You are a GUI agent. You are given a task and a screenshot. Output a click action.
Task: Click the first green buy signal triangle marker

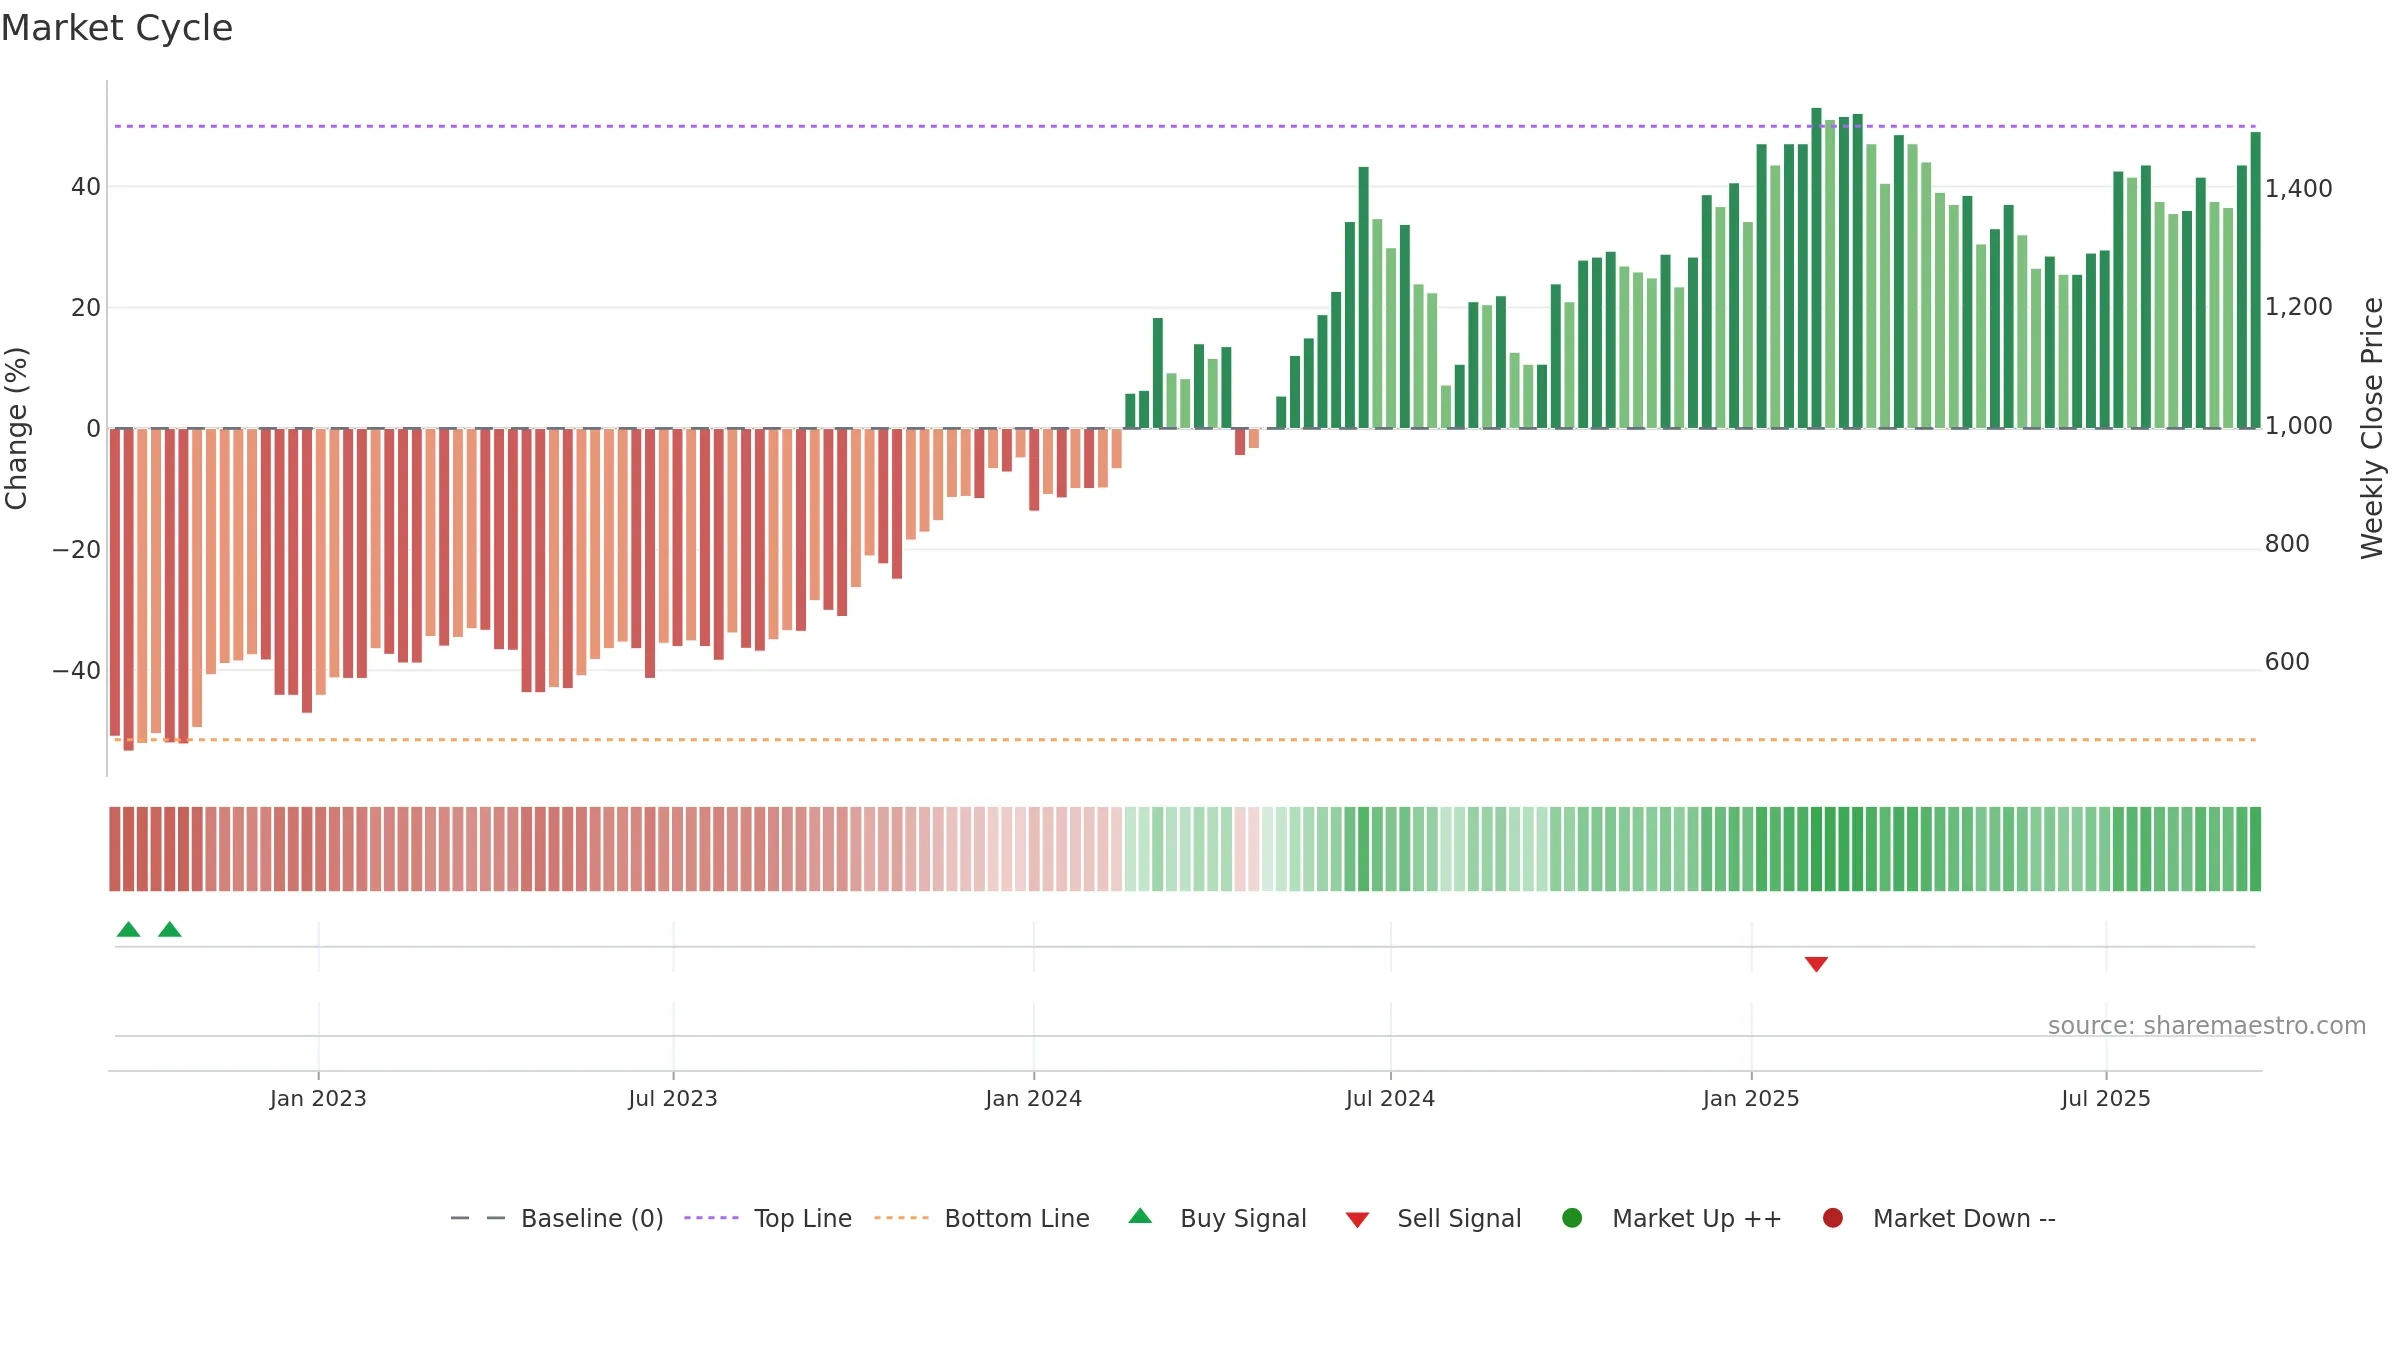tap(128, 929)
